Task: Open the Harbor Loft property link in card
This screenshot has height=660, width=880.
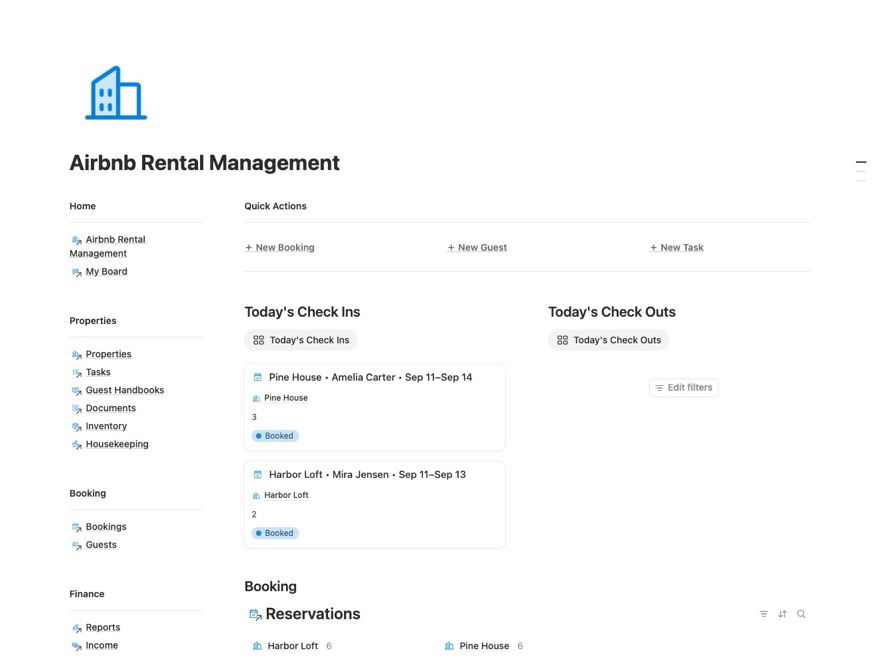Action: [x=281, y=495]
